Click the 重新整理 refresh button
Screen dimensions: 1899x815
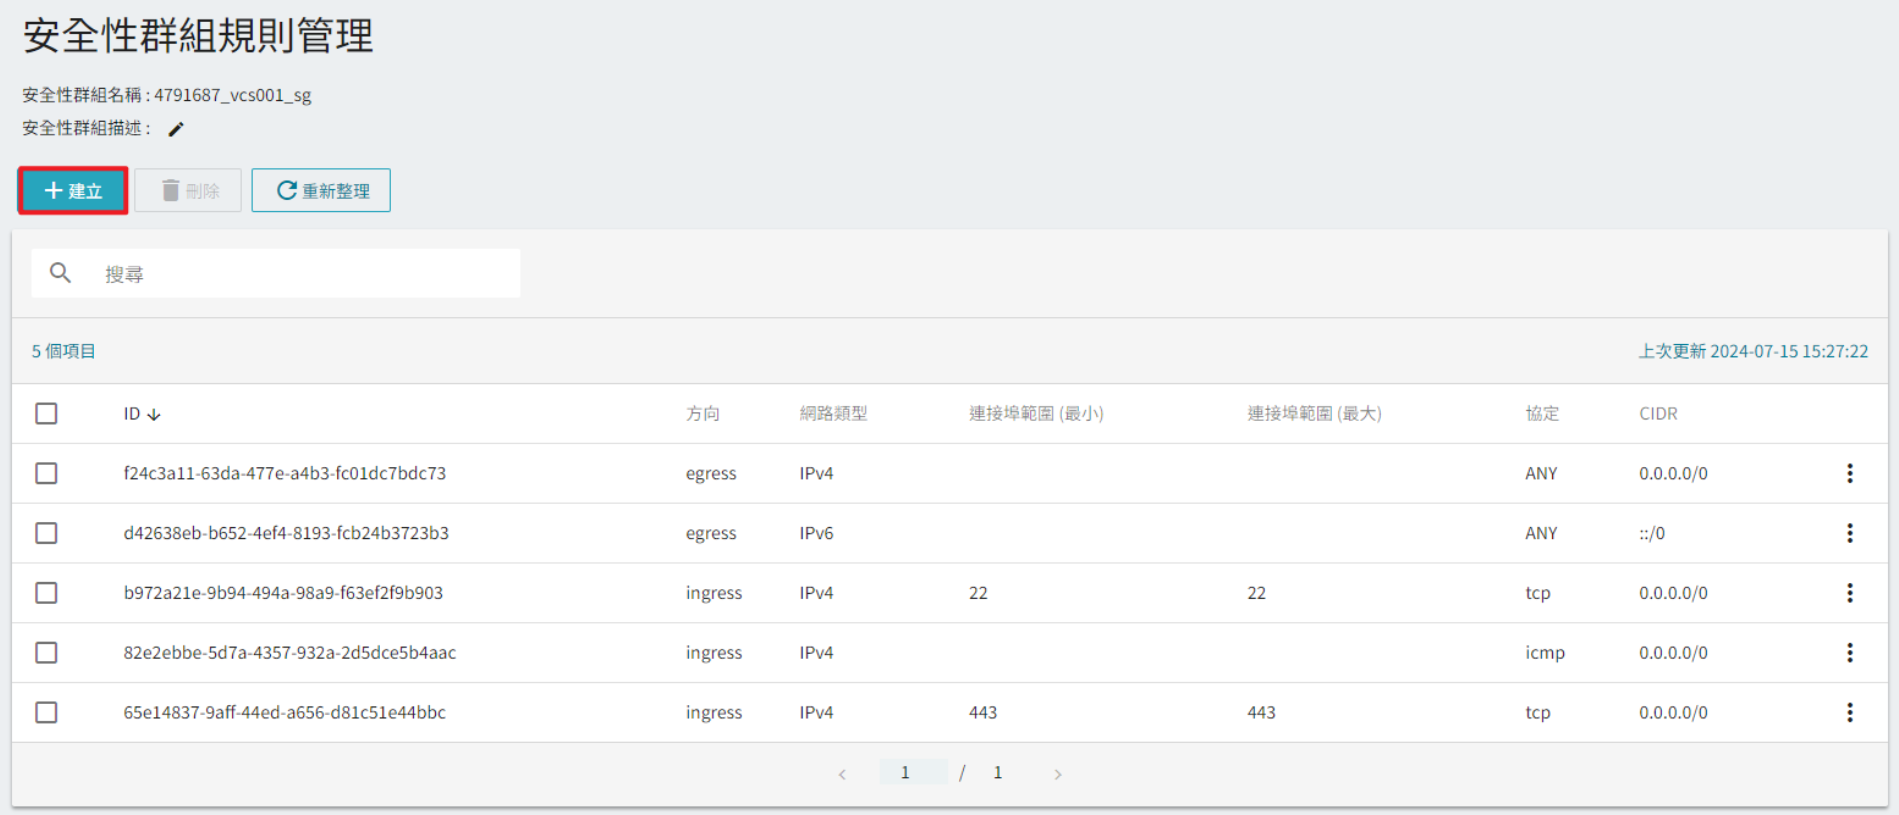(x=321, y=190)
